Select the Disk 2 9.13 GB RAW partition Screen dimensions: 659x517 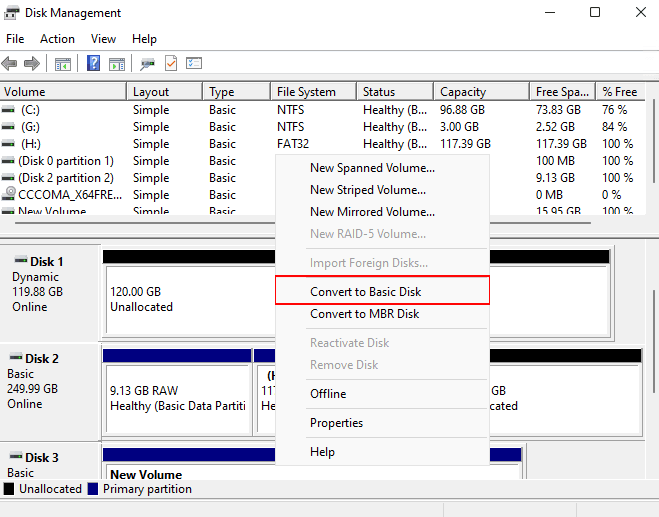coord(176,399)
